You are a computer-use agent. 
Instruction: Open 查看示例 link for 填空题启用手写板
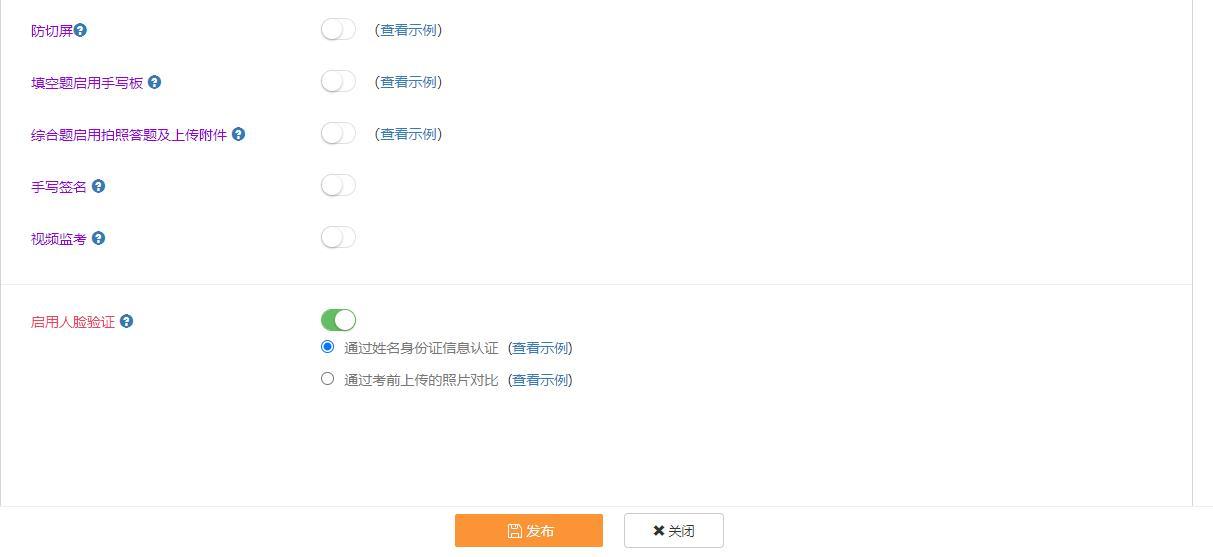click(408, 82)
